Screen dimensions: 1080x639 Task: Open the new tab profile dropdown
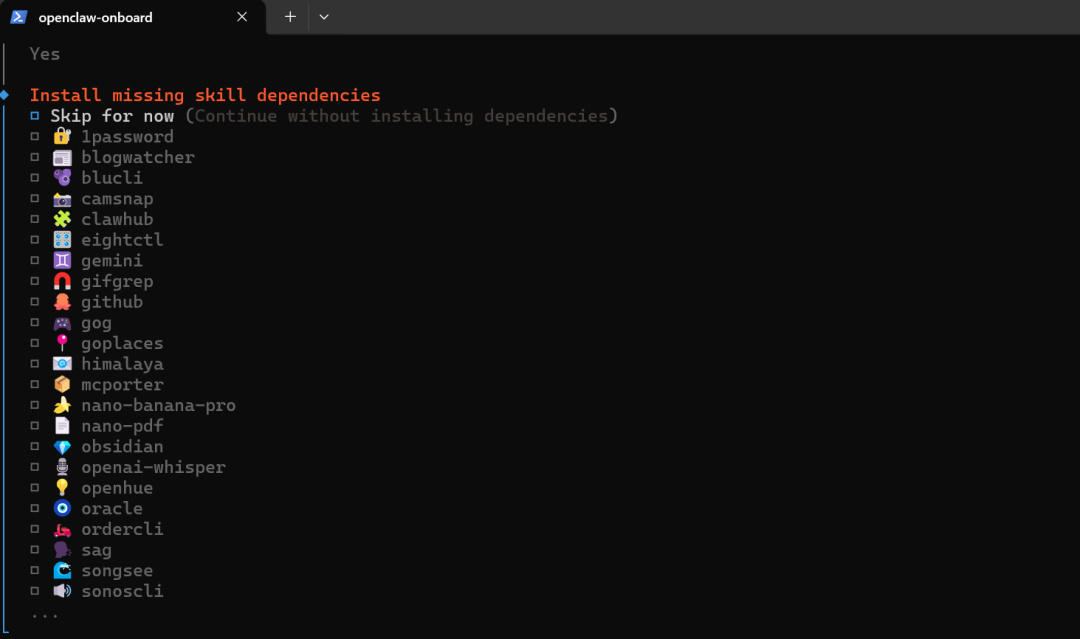click(323, 17)
